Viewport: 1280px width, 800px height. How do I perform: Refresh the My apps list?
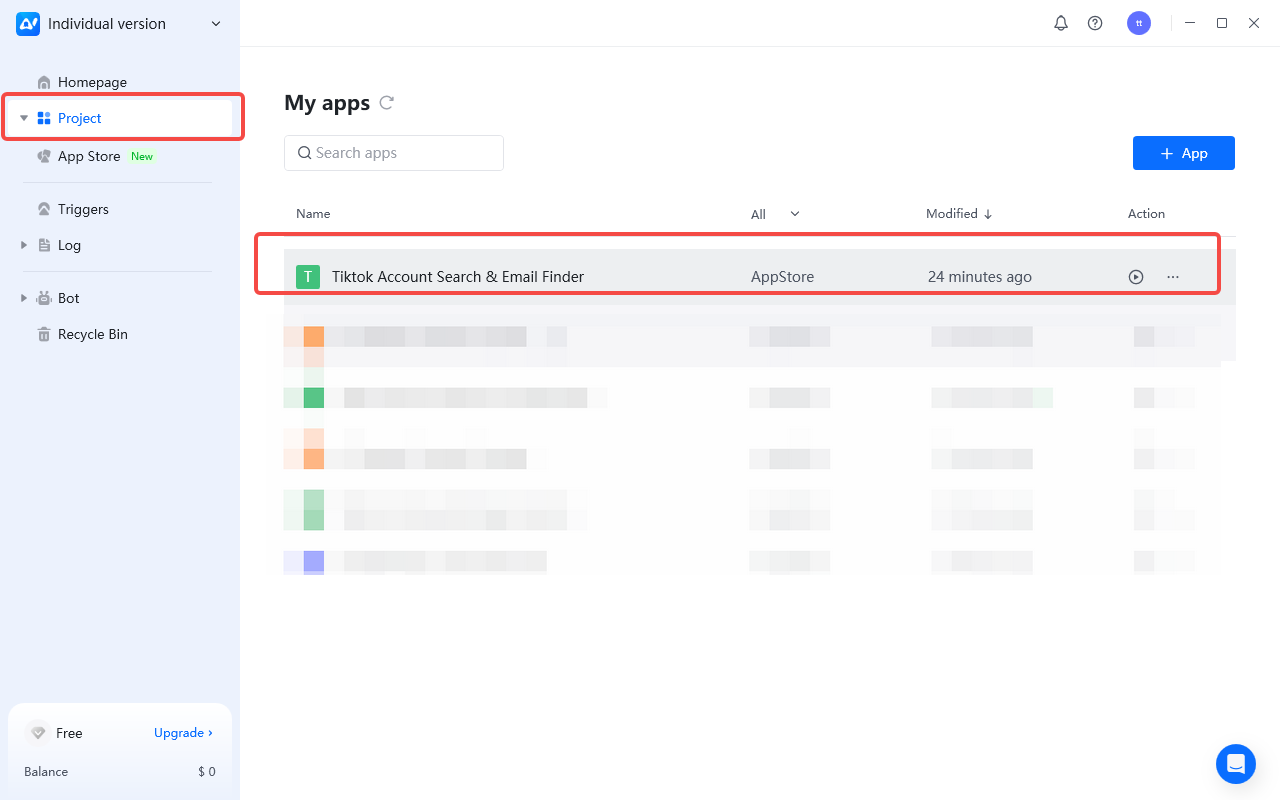click(387, 102)
